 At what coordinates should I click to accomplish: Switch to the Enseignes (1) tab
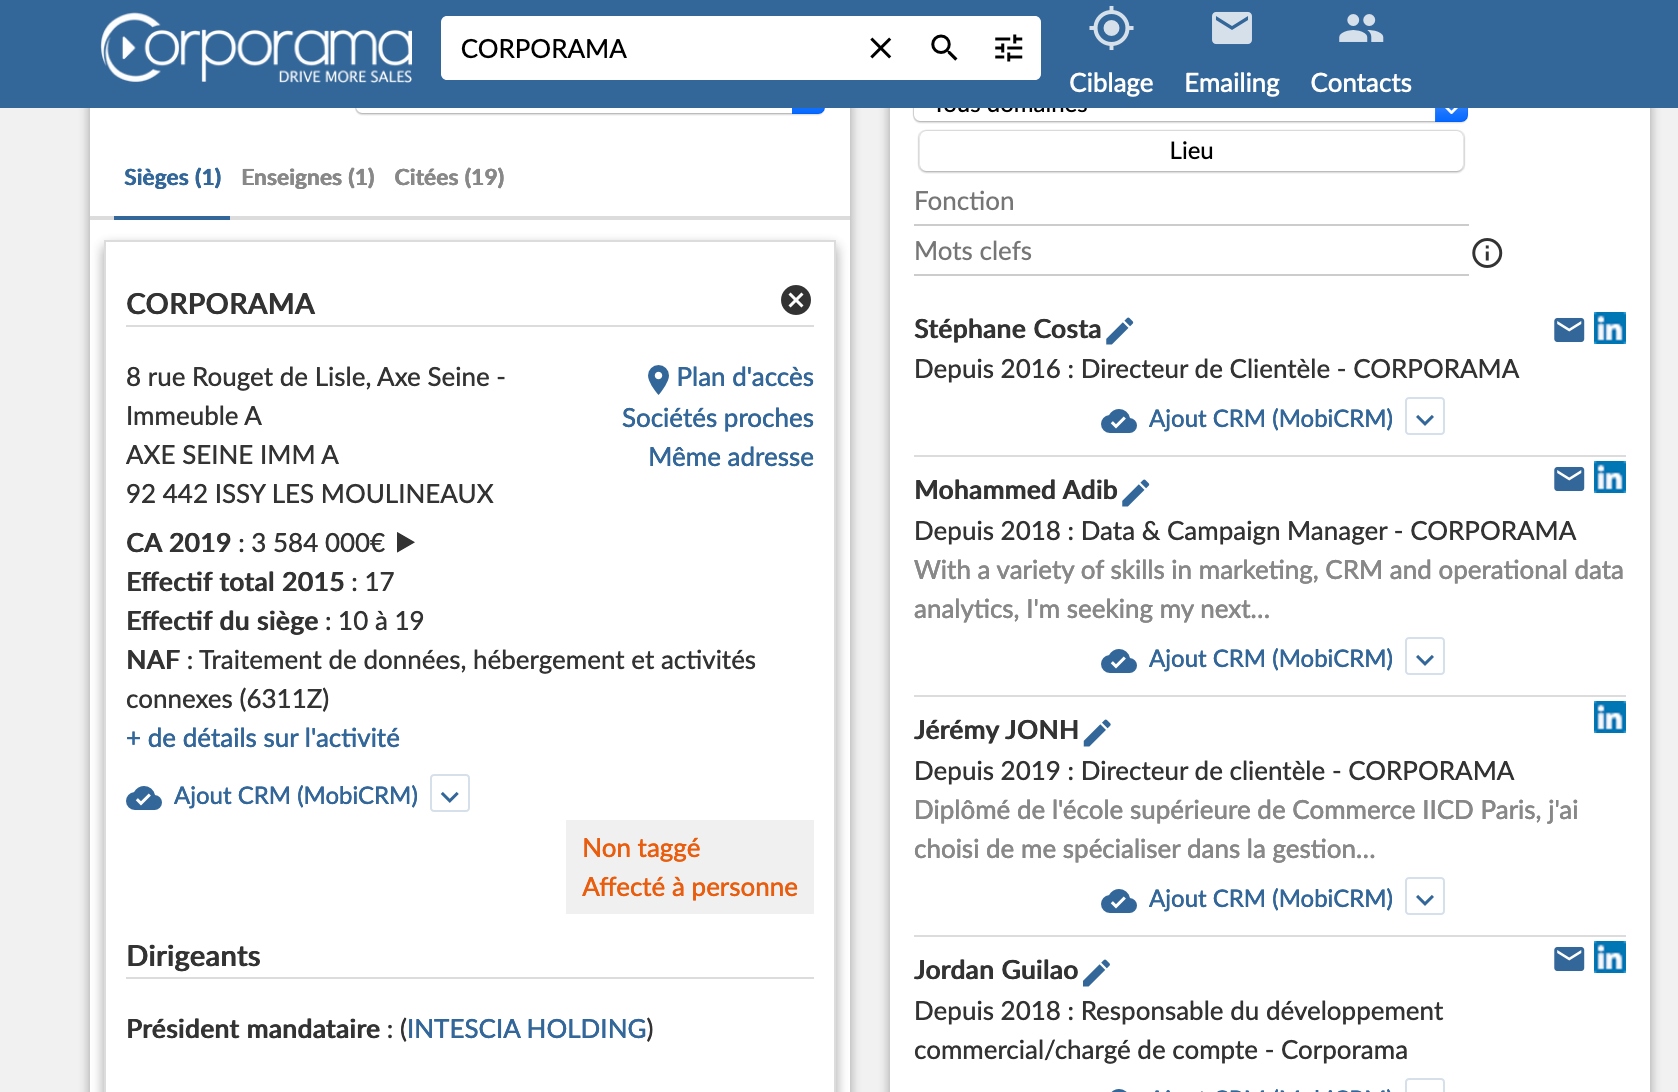(x=308, y=177)
